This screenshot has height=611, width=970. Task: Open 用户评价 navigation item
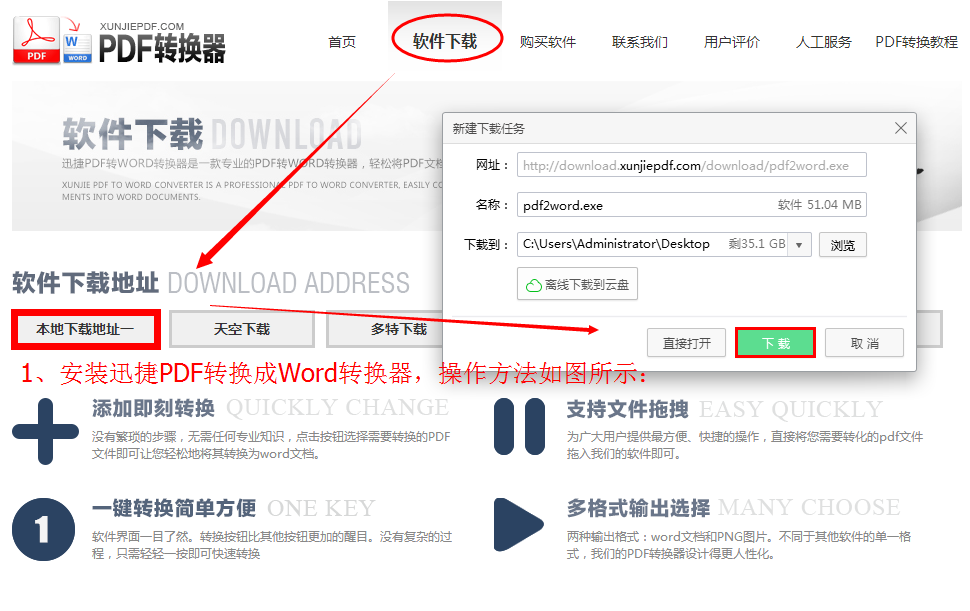pos(732,42)
